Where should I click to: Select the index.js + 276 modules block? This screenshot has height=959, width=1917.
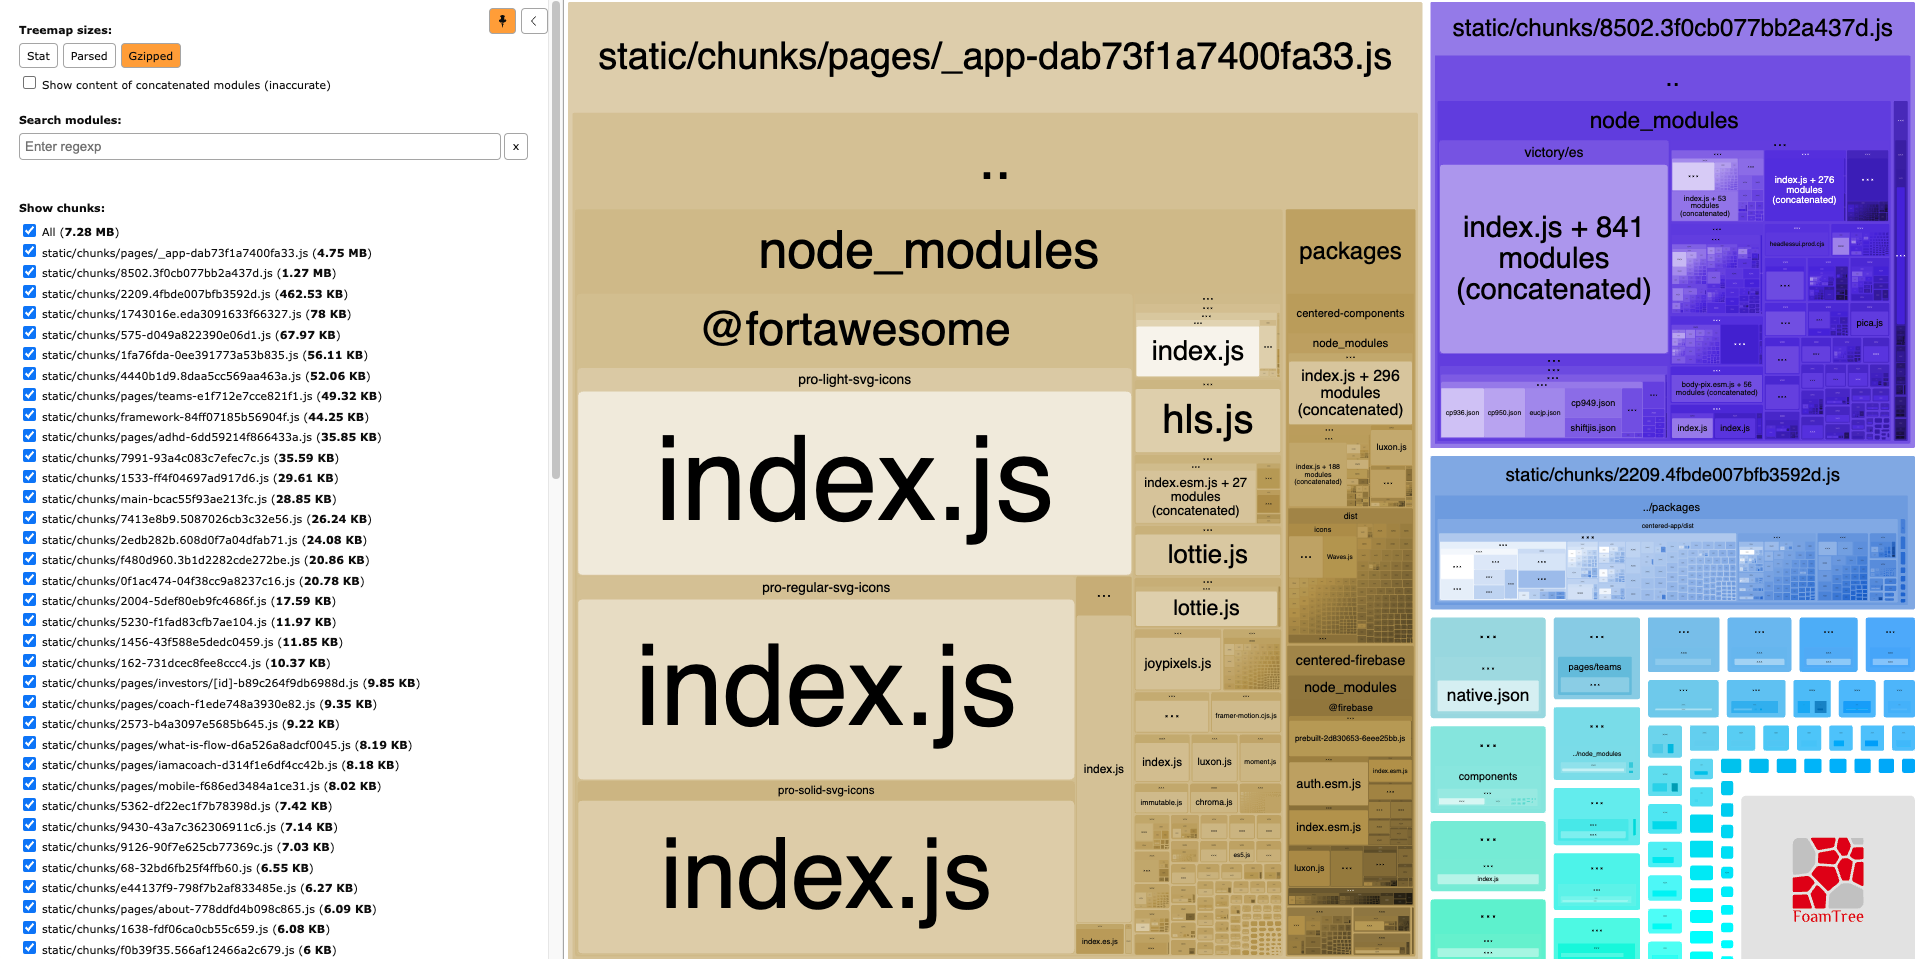tap(1804, 190)
